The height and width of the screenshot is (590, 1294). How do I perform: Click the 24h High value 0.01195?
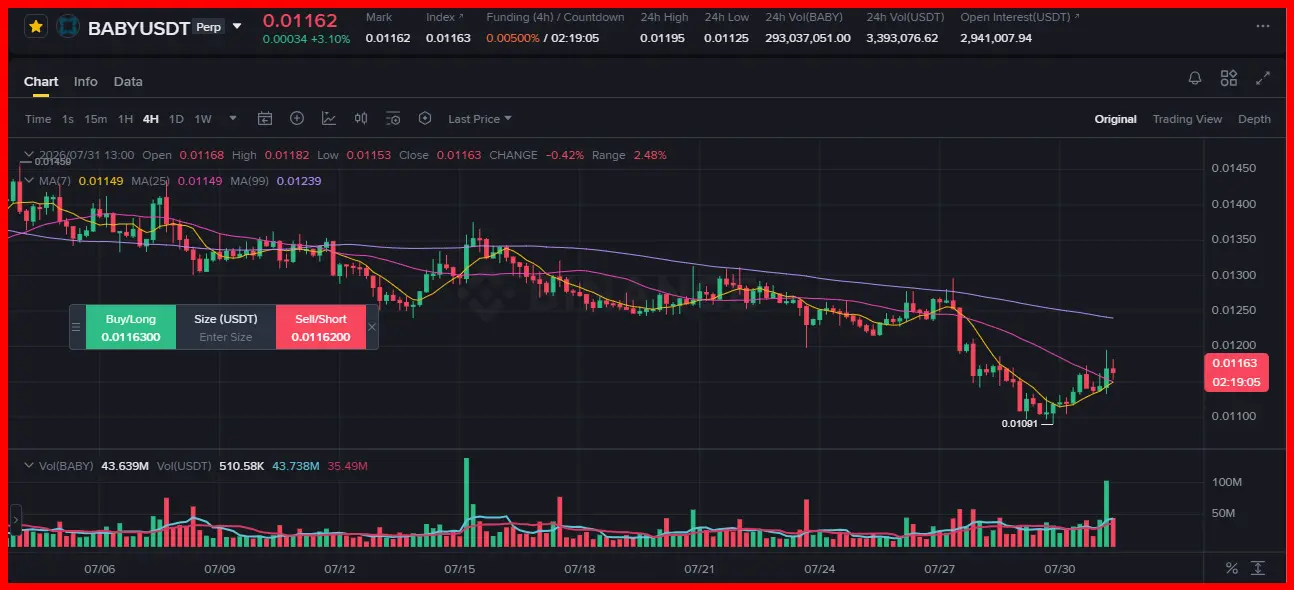(662, 38)
